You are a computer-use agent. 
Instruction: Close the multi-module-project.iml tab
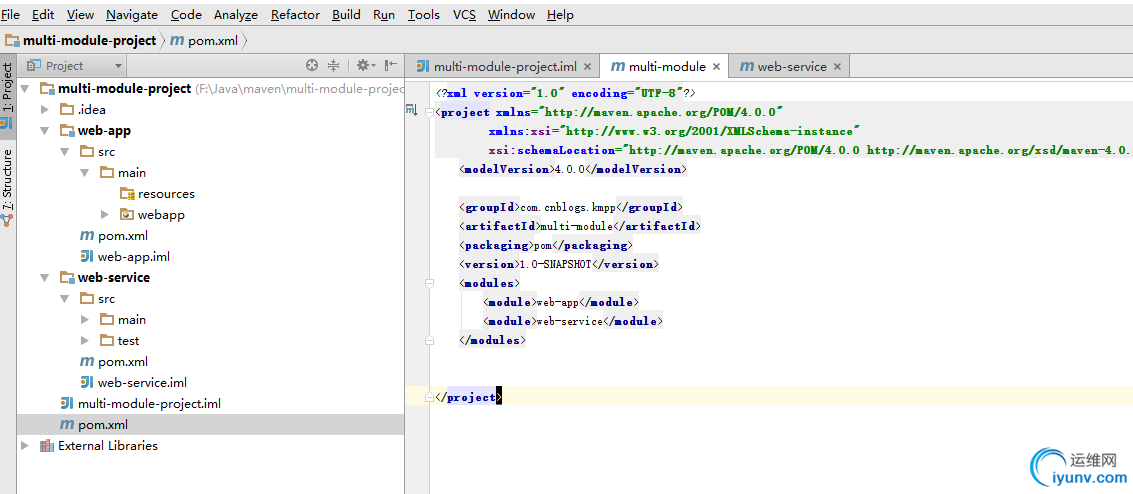[587, 66]
